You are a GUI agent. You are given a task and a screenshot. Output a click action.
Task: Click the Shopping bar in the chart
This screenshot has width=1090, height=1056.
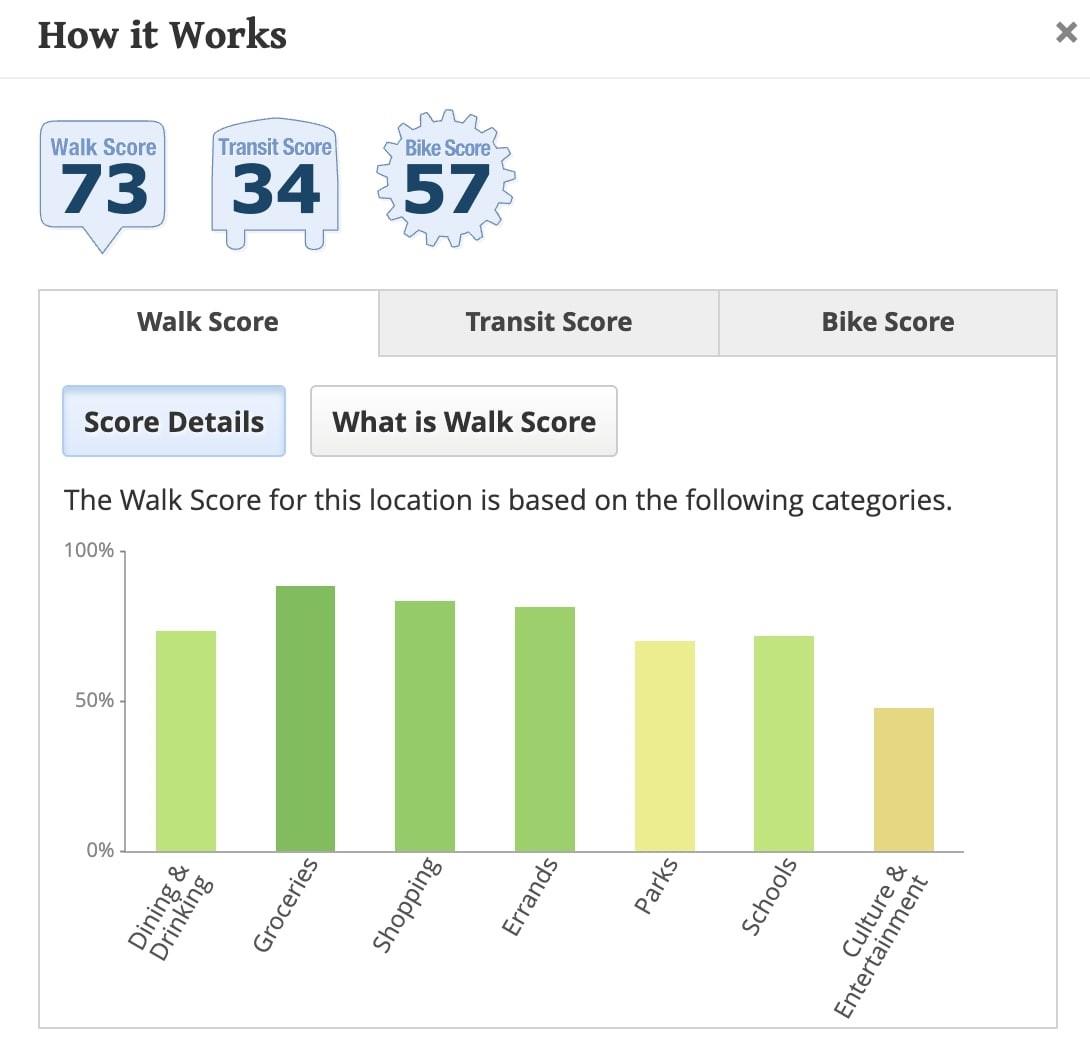(x=425, y=726)
